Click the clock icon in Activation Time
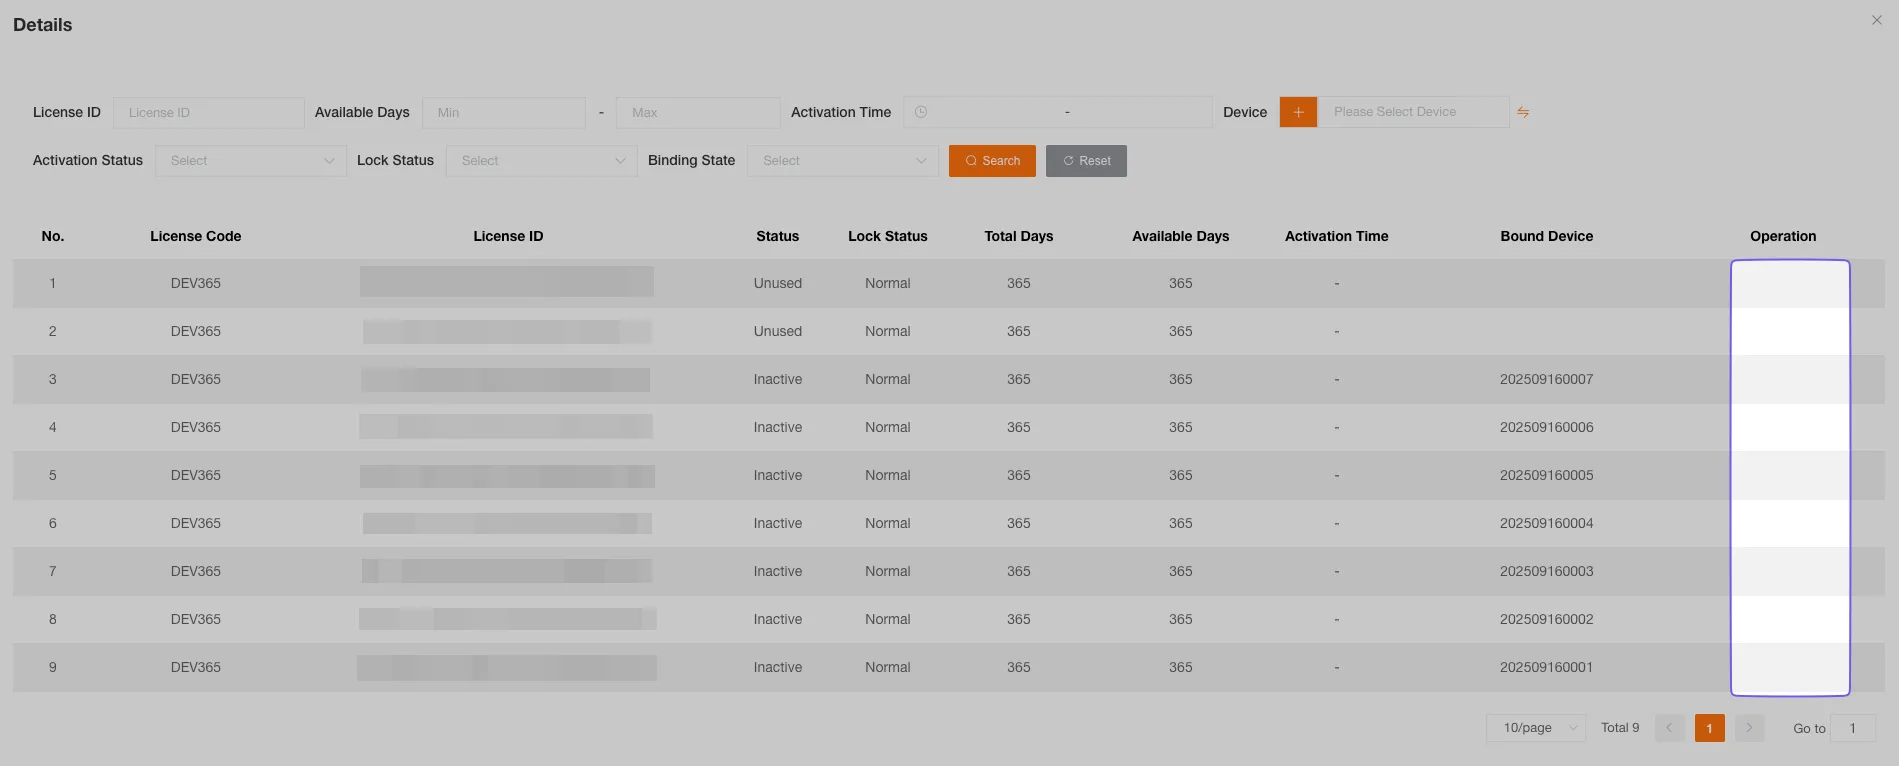Screen dimensions: 1899x766 point(921,112)
